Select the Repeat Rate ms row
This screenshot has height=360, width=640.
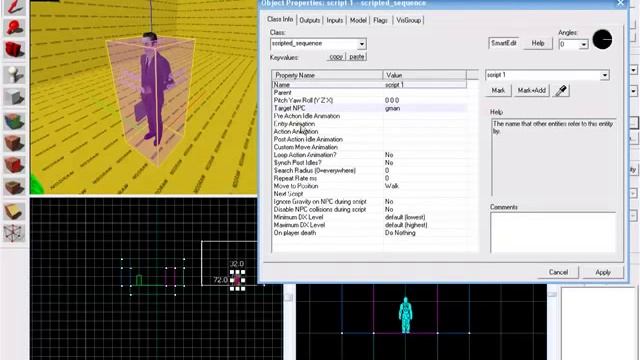point(369,178)
